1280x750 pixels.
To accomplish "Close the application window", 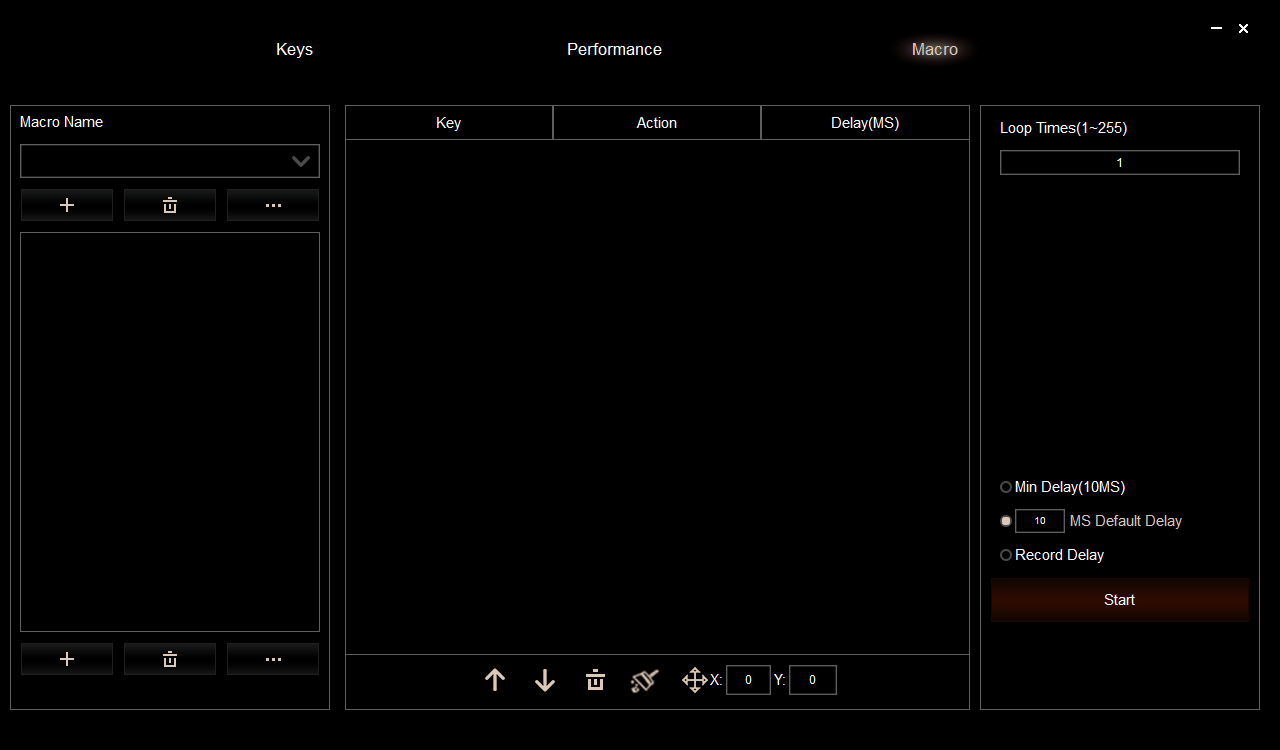I will 1243,29.
